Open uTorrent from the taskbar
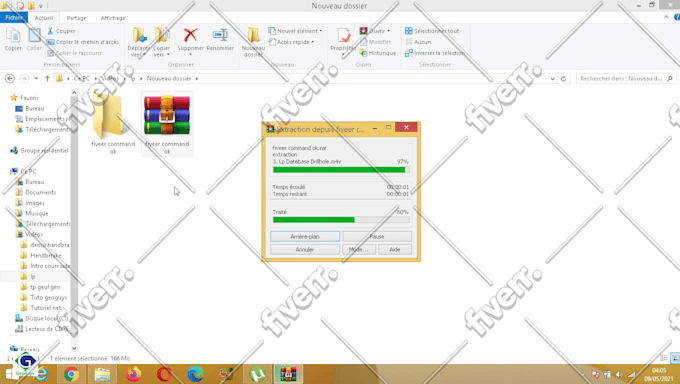Screen dimensions: 680x384 coord(258,374)
